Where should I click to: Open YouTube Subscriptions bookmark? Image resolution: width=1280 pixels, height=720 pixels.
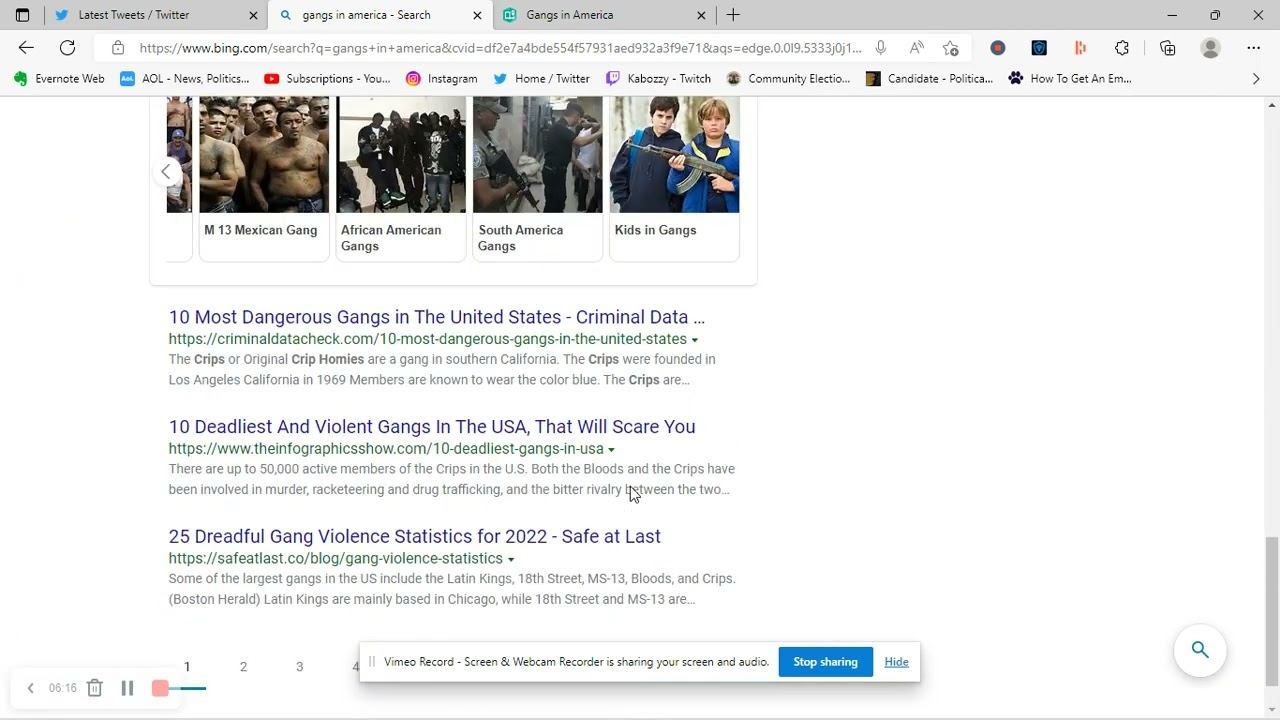[327, 78]
